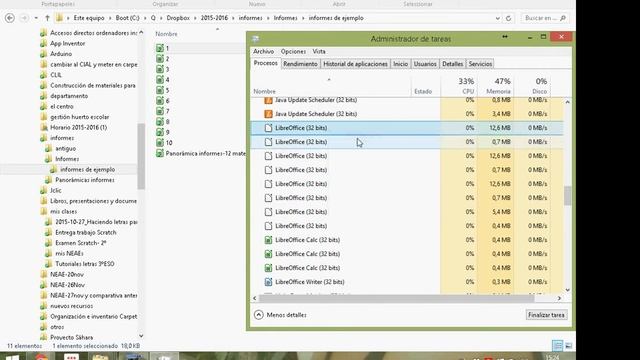This screenshot has height=360, width=640.
Task: Click search magnifier in Explorer
Action: (x=563, y=18)
